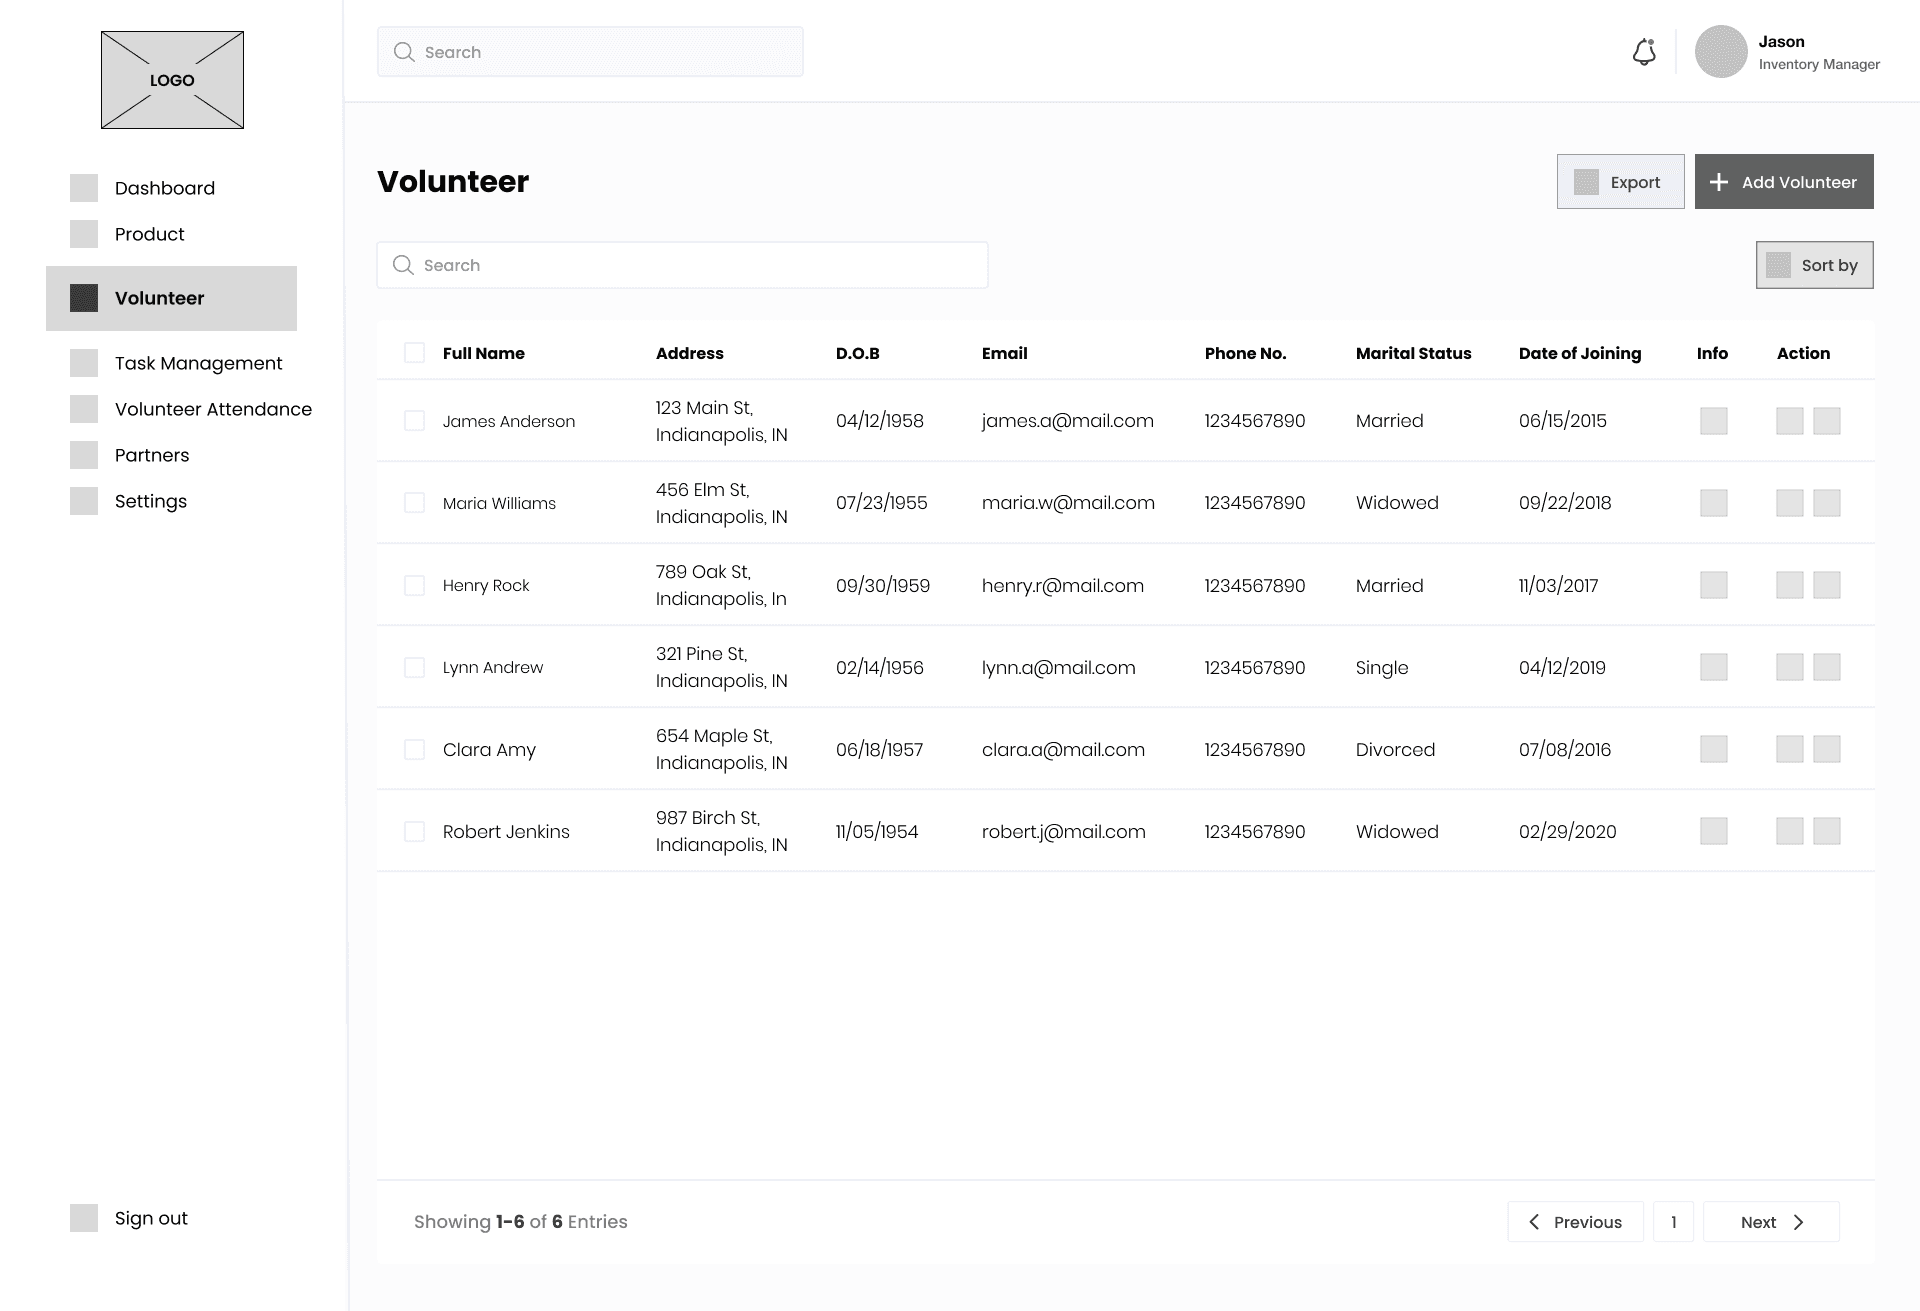Click first action icon for Lynn Andrew

point(1790,667)
